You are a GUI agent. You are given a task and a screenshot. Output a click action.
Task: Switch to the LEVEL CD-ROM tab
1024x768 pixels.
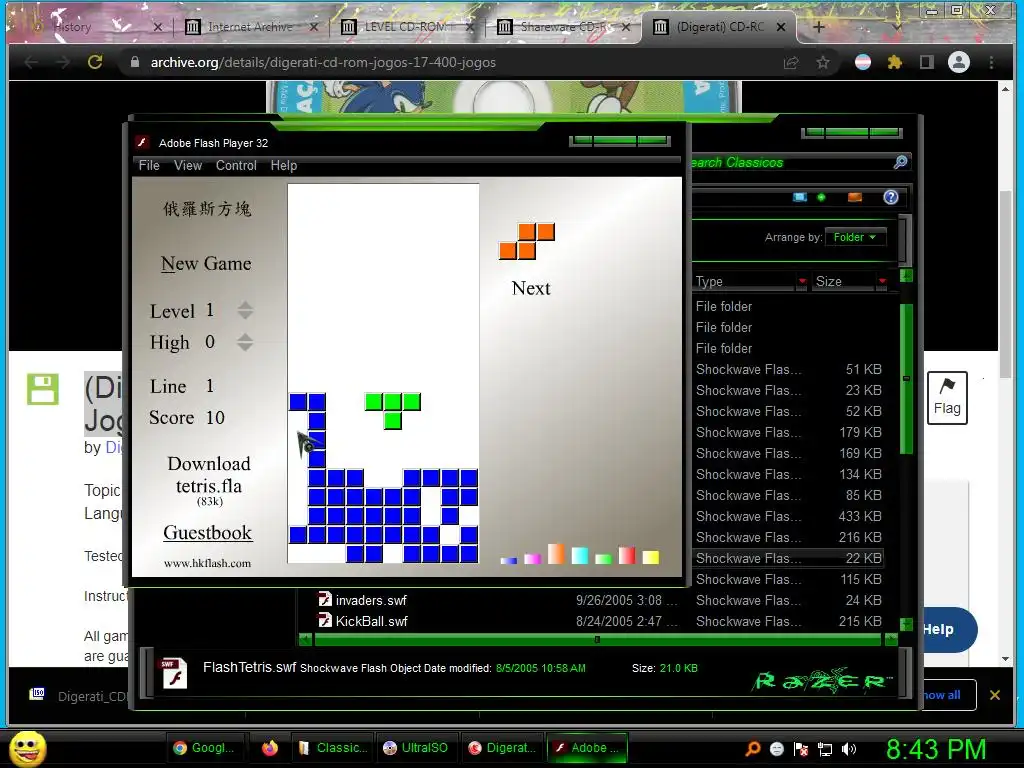tap(405, 27)
